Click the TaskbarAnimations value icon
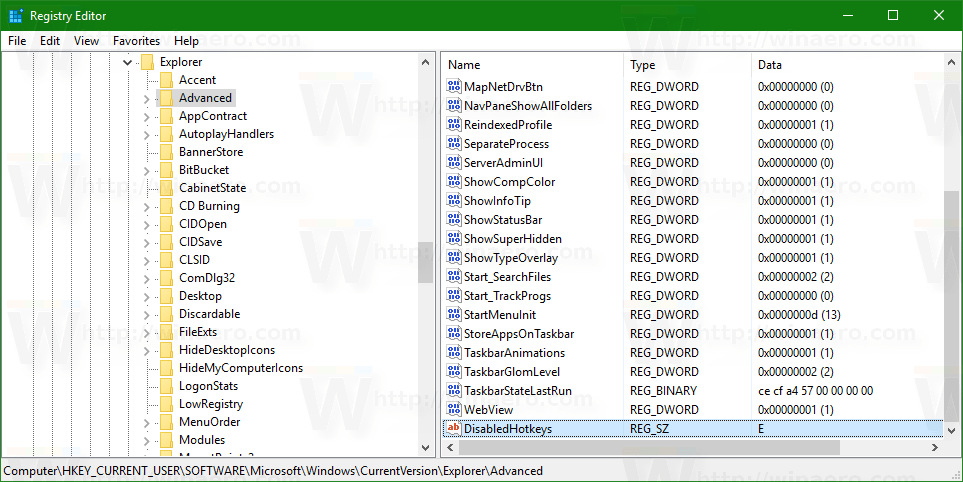Image resolution: width=963 pixels, height=482 pixels. click(x=454, y=353)
